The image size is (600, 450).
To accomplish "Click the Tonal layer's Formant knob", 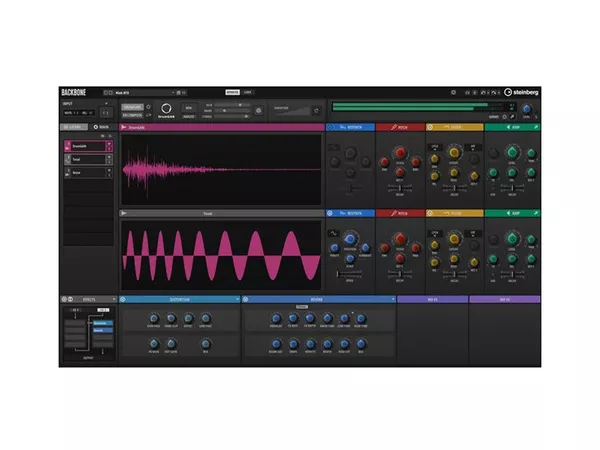I will (x=365, y=248).
